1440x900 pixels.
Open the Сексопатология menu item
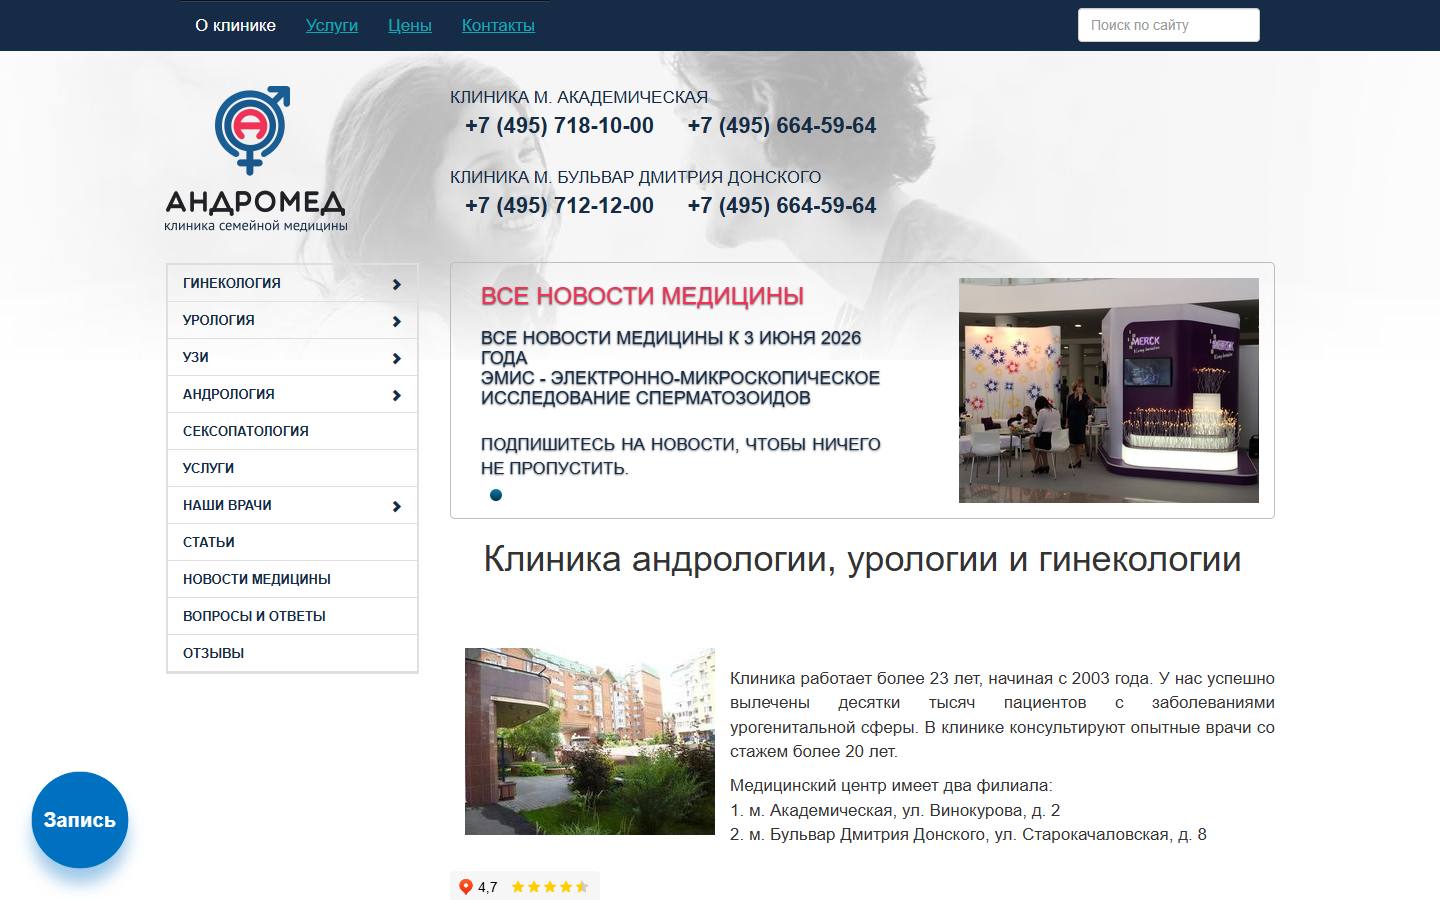292,431
